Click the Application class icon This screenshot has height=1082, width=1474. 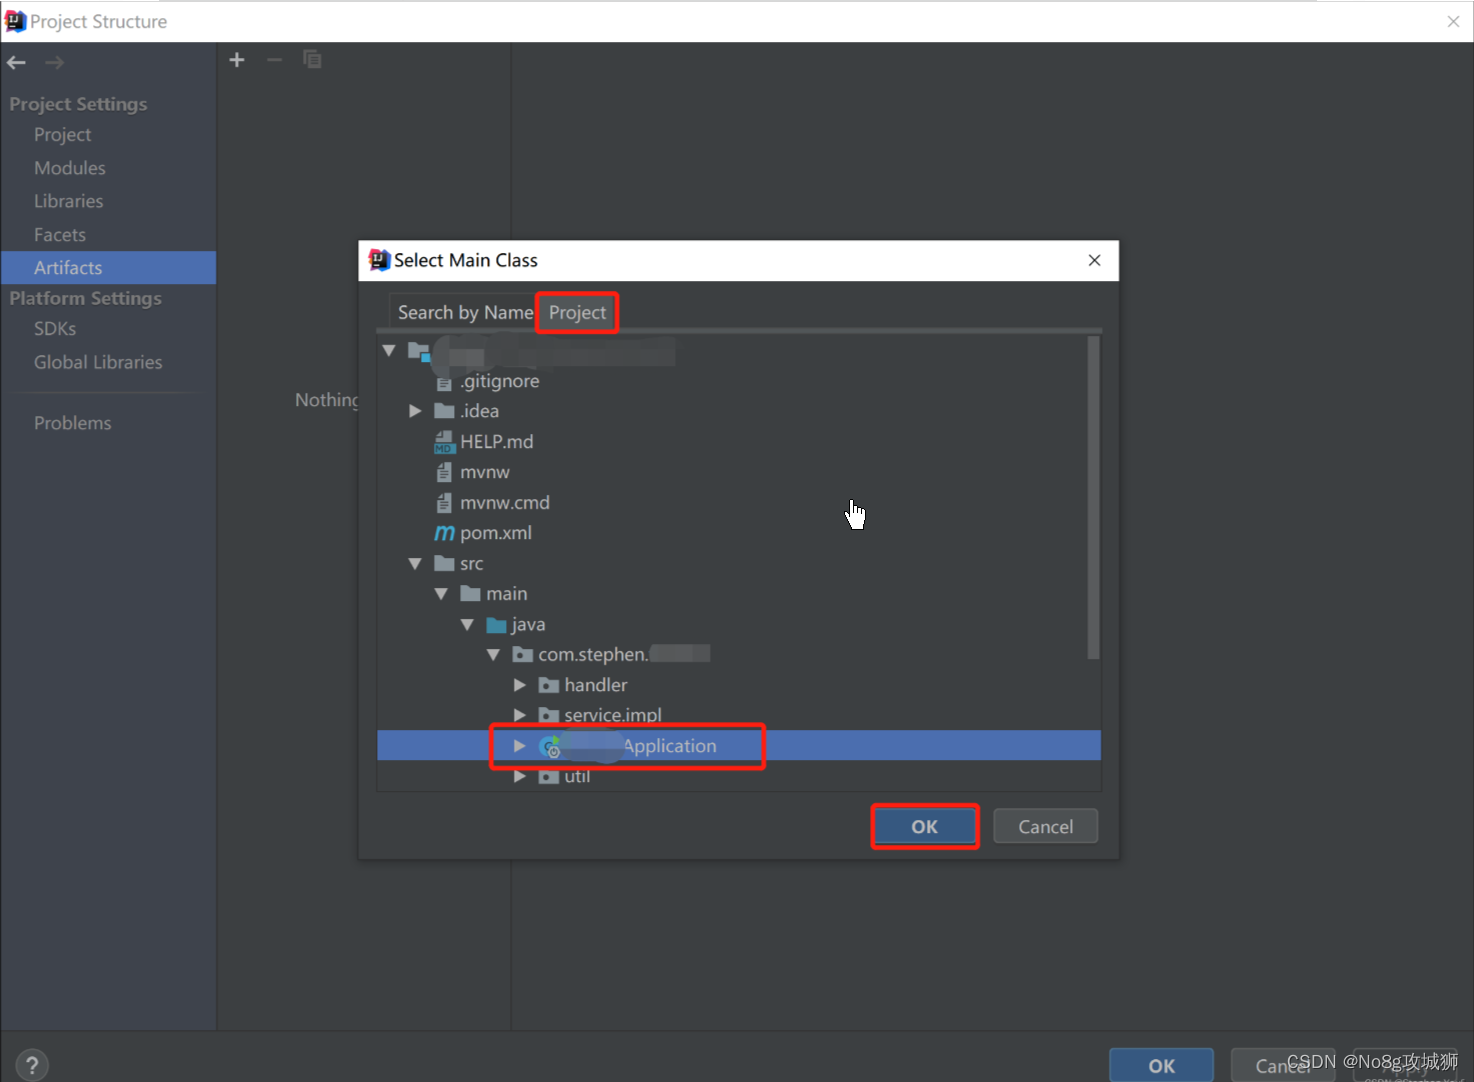(550, 746)
